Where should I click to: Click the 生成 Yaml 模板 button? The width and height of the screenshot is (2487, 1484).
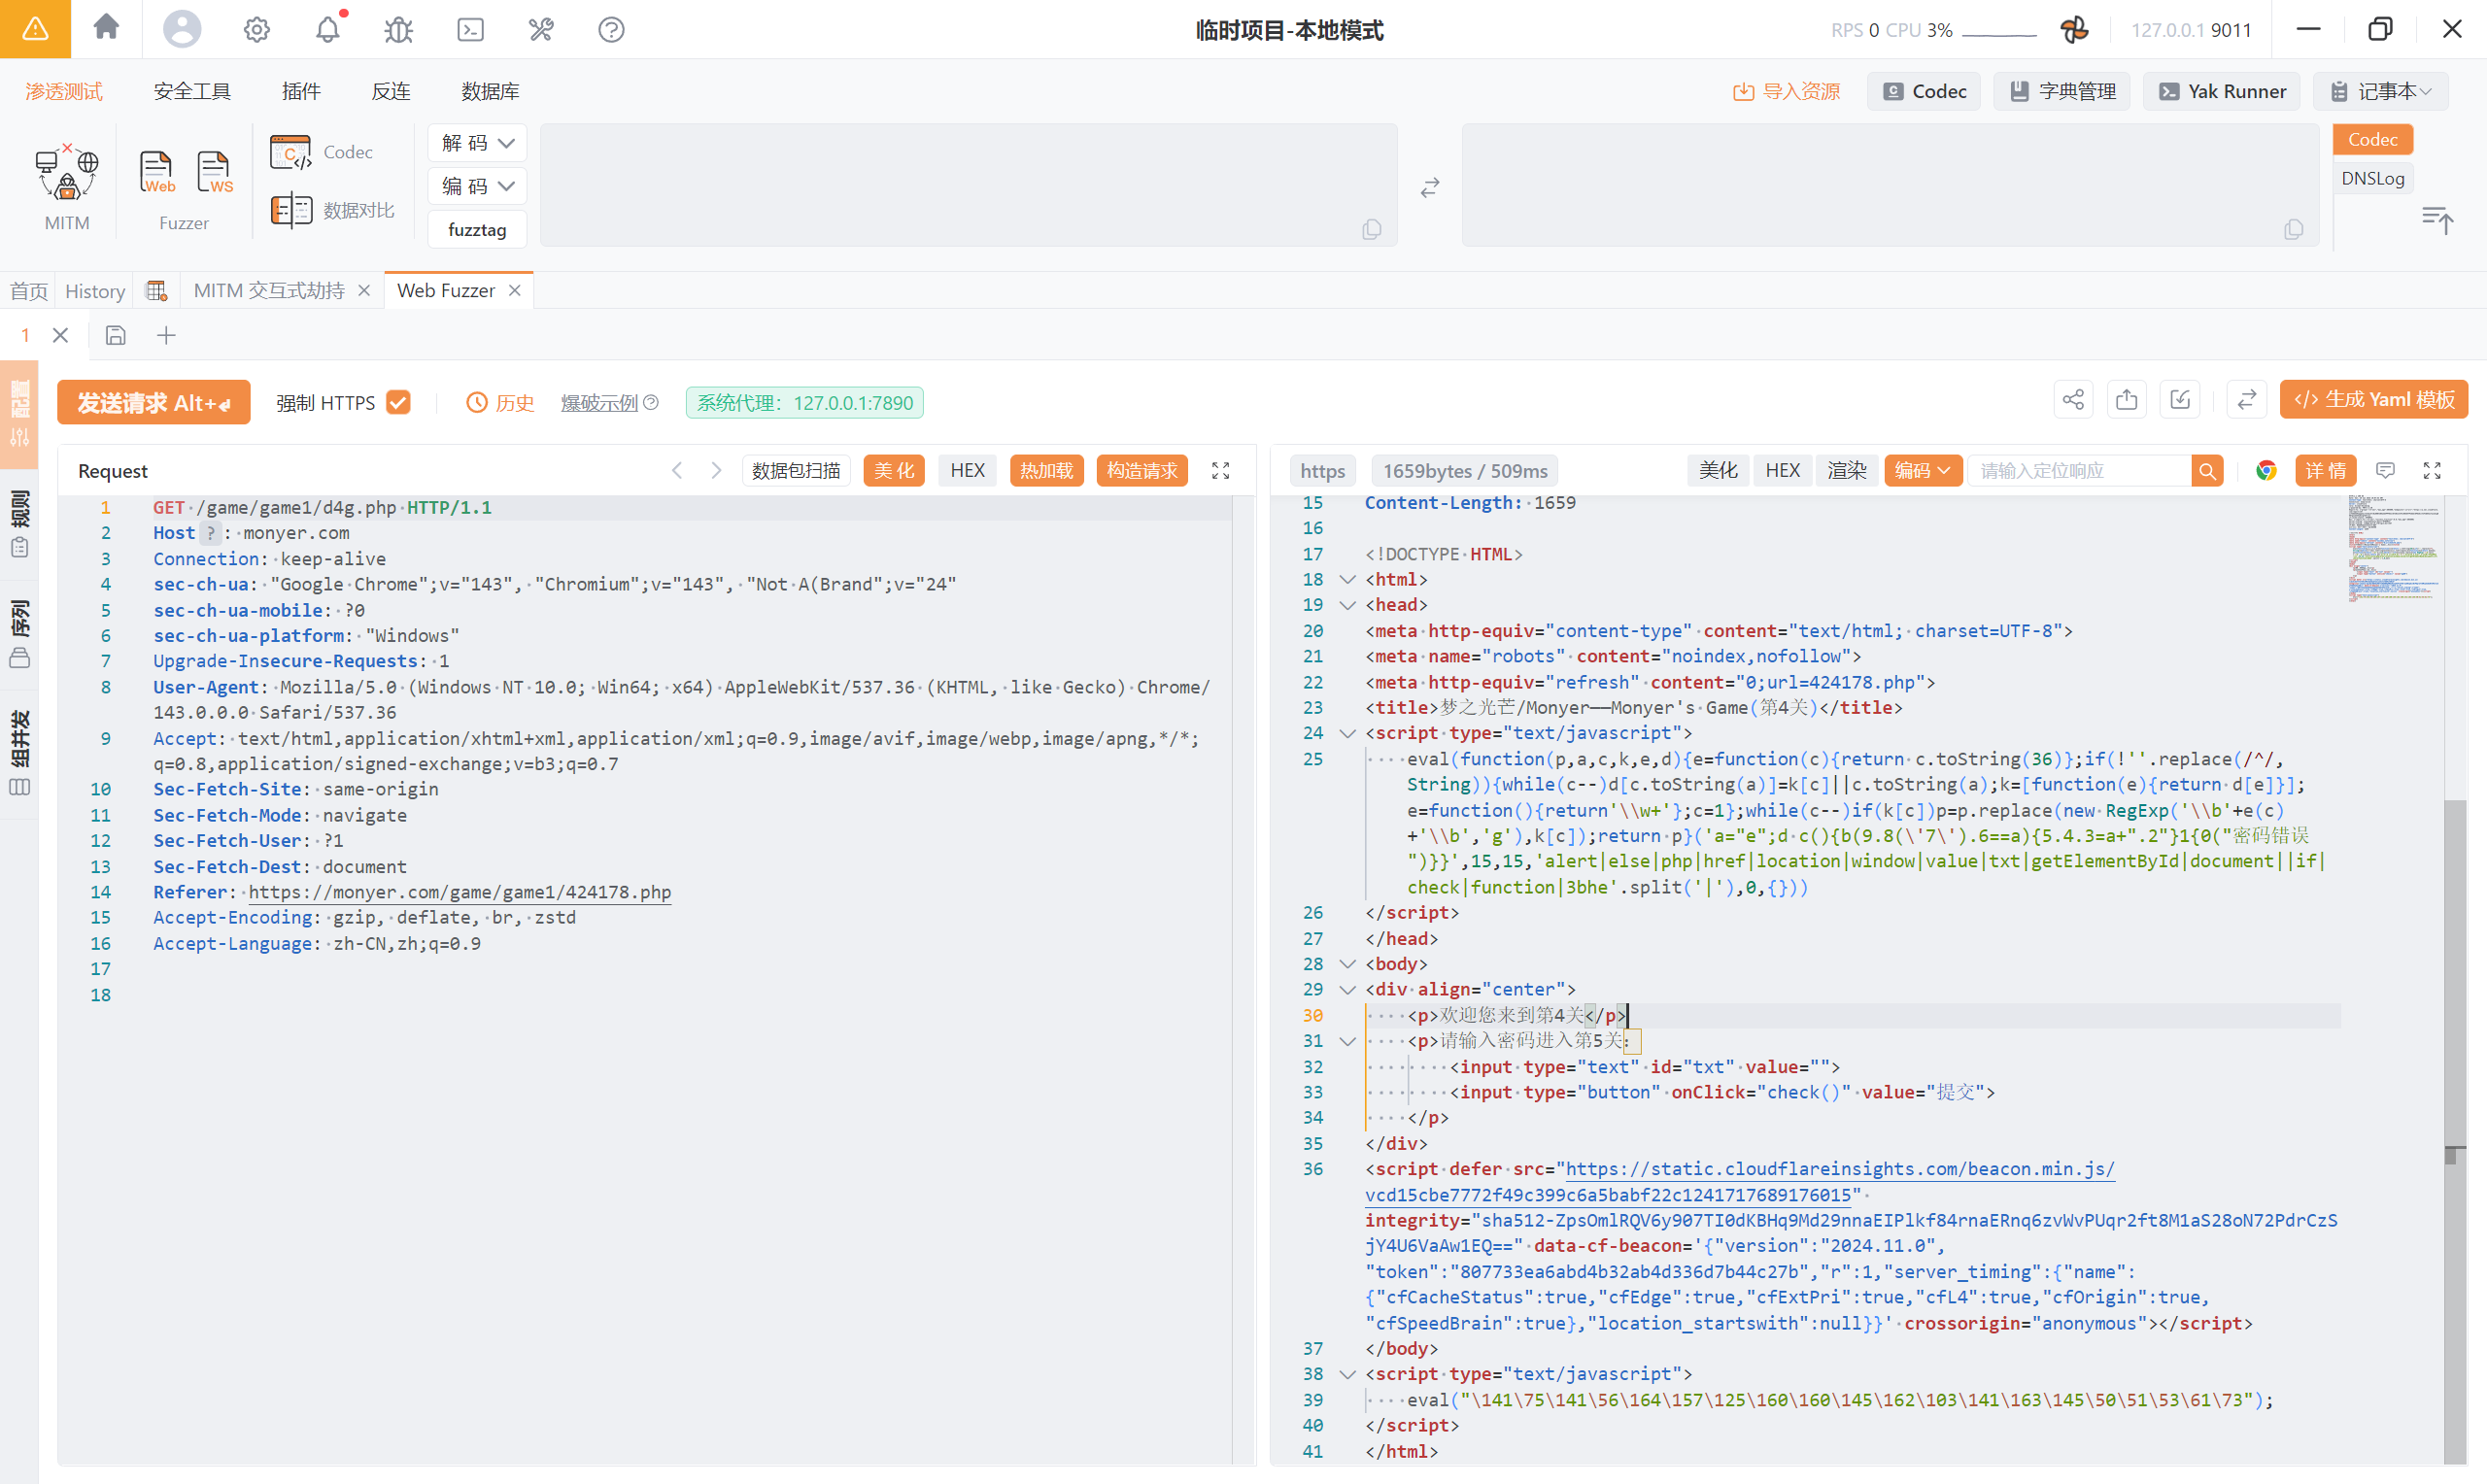pyautogui.click(x=2373, y=400)
